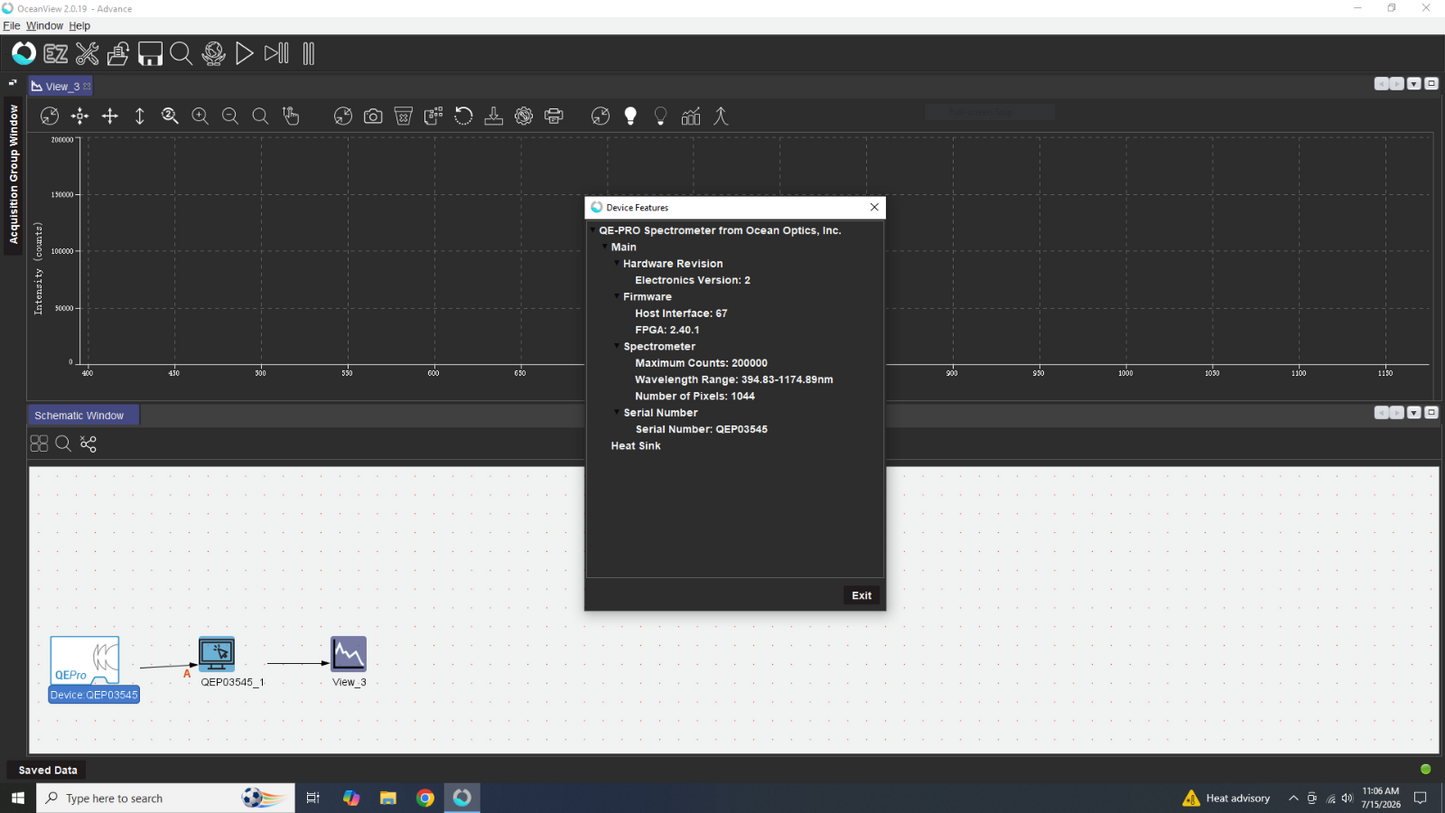Screen dimensions: 1445x813
Task: Click the zoom out magnifier icon
Action: (230, 117)
